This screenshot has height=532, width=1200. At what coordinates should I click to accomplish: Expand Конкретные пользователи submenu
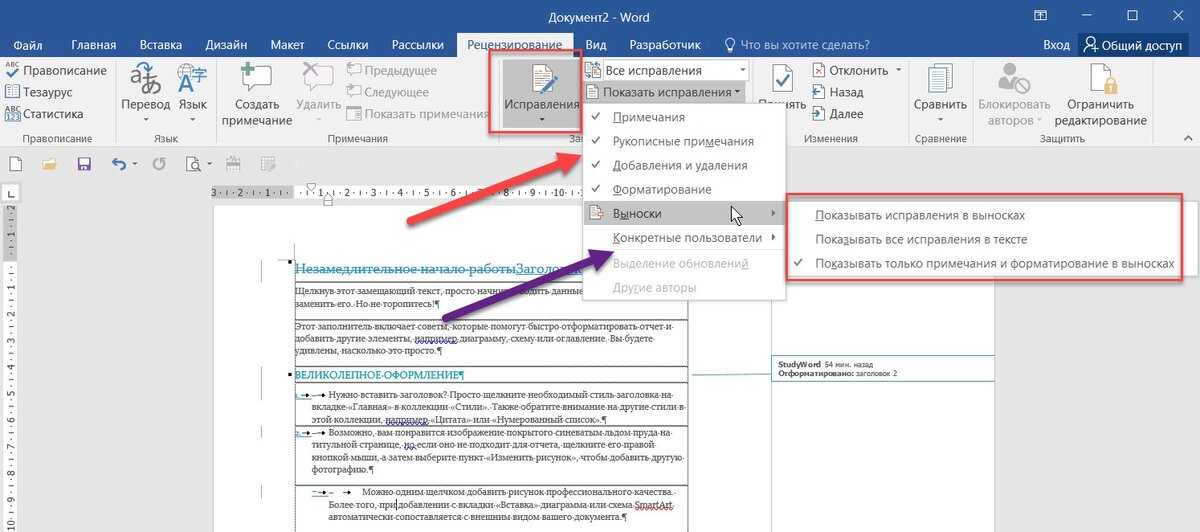click(684, 238)
